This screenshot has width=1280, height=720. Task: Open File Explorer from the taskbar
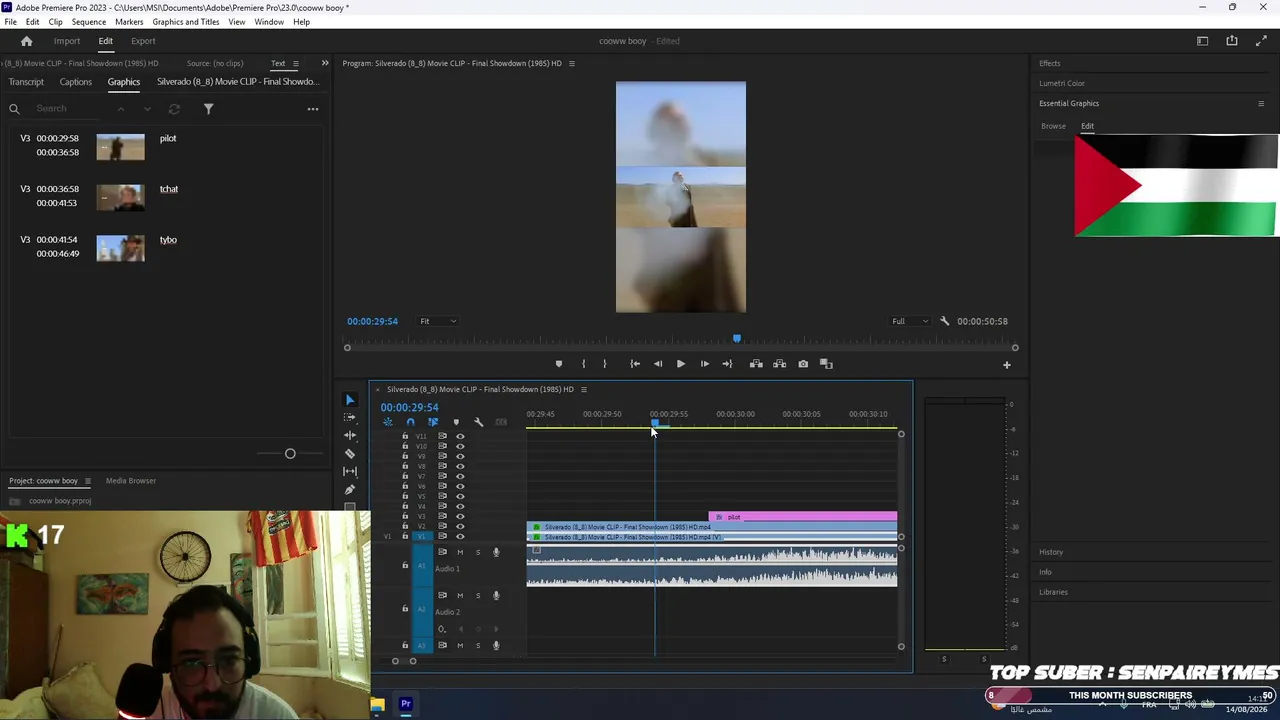point(377,704)
